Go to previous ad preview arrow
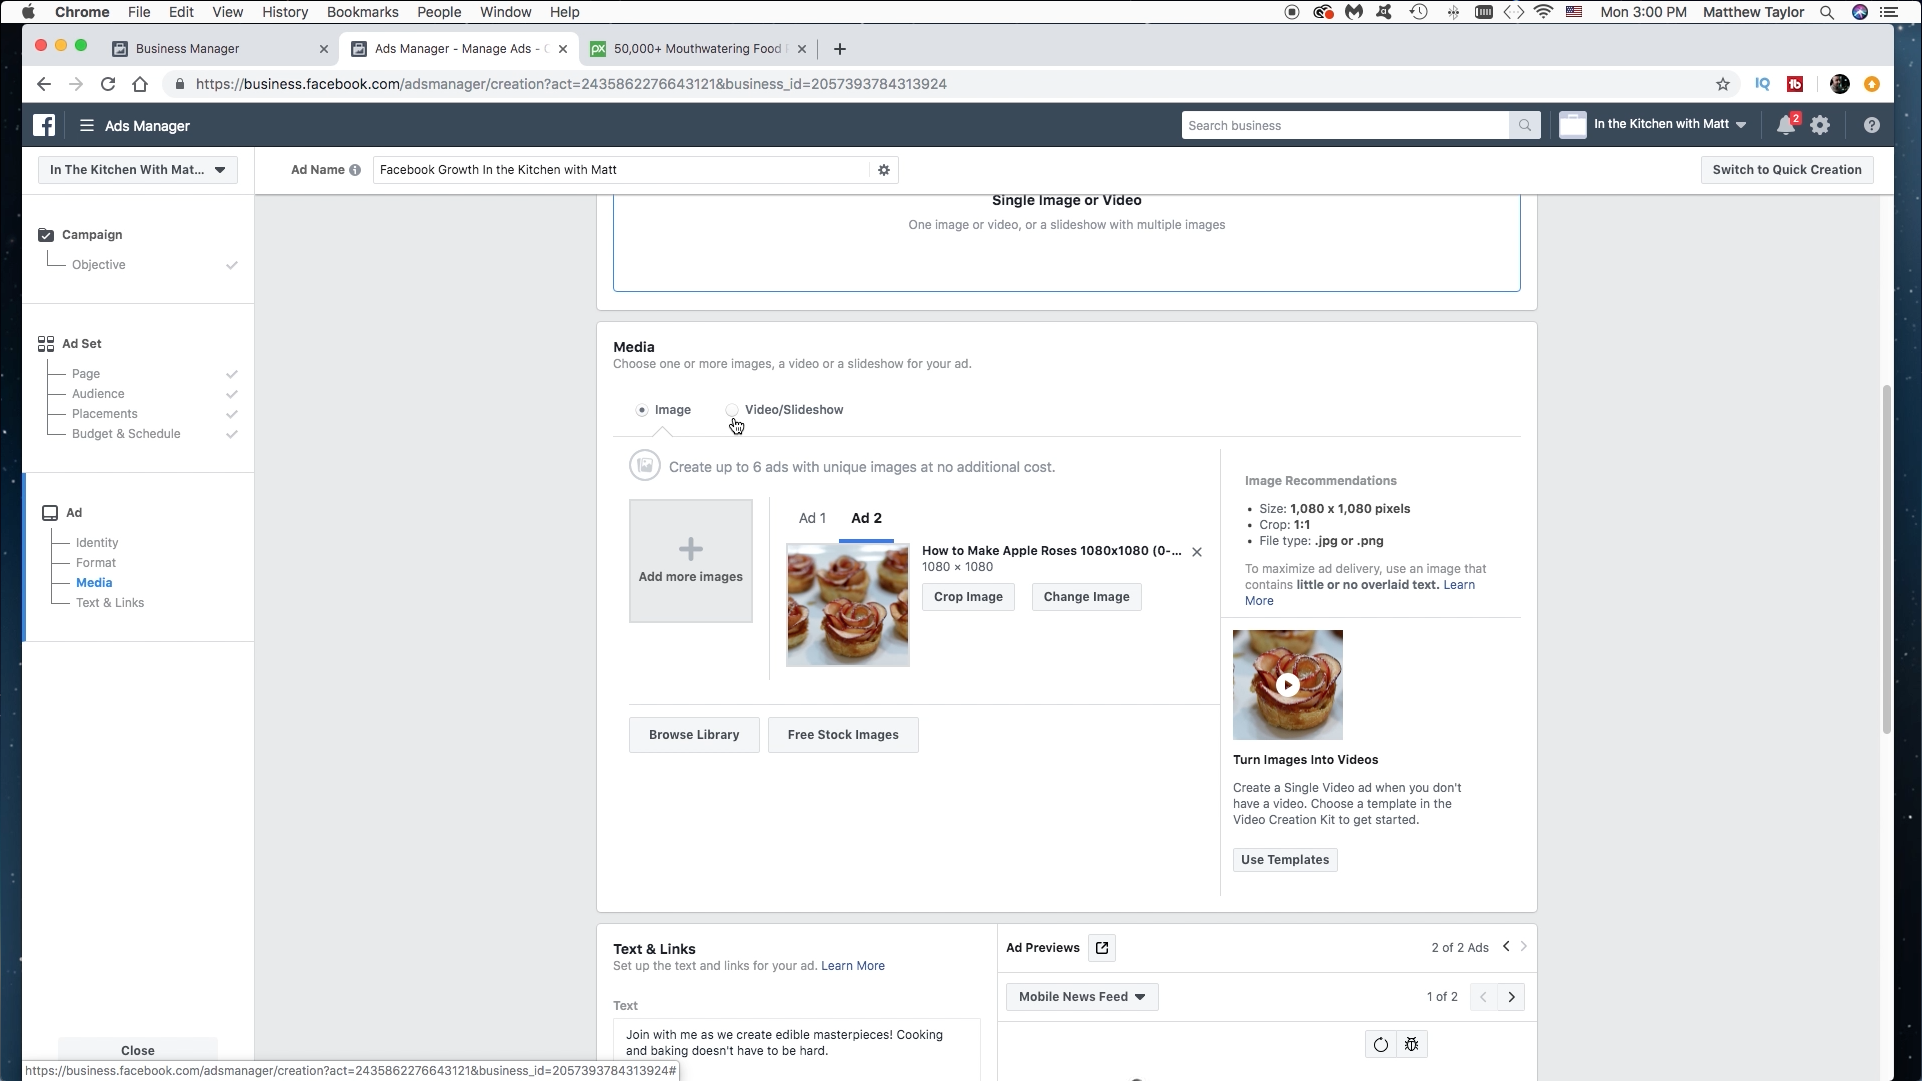1922x1081 pixels. point(1506,946)
